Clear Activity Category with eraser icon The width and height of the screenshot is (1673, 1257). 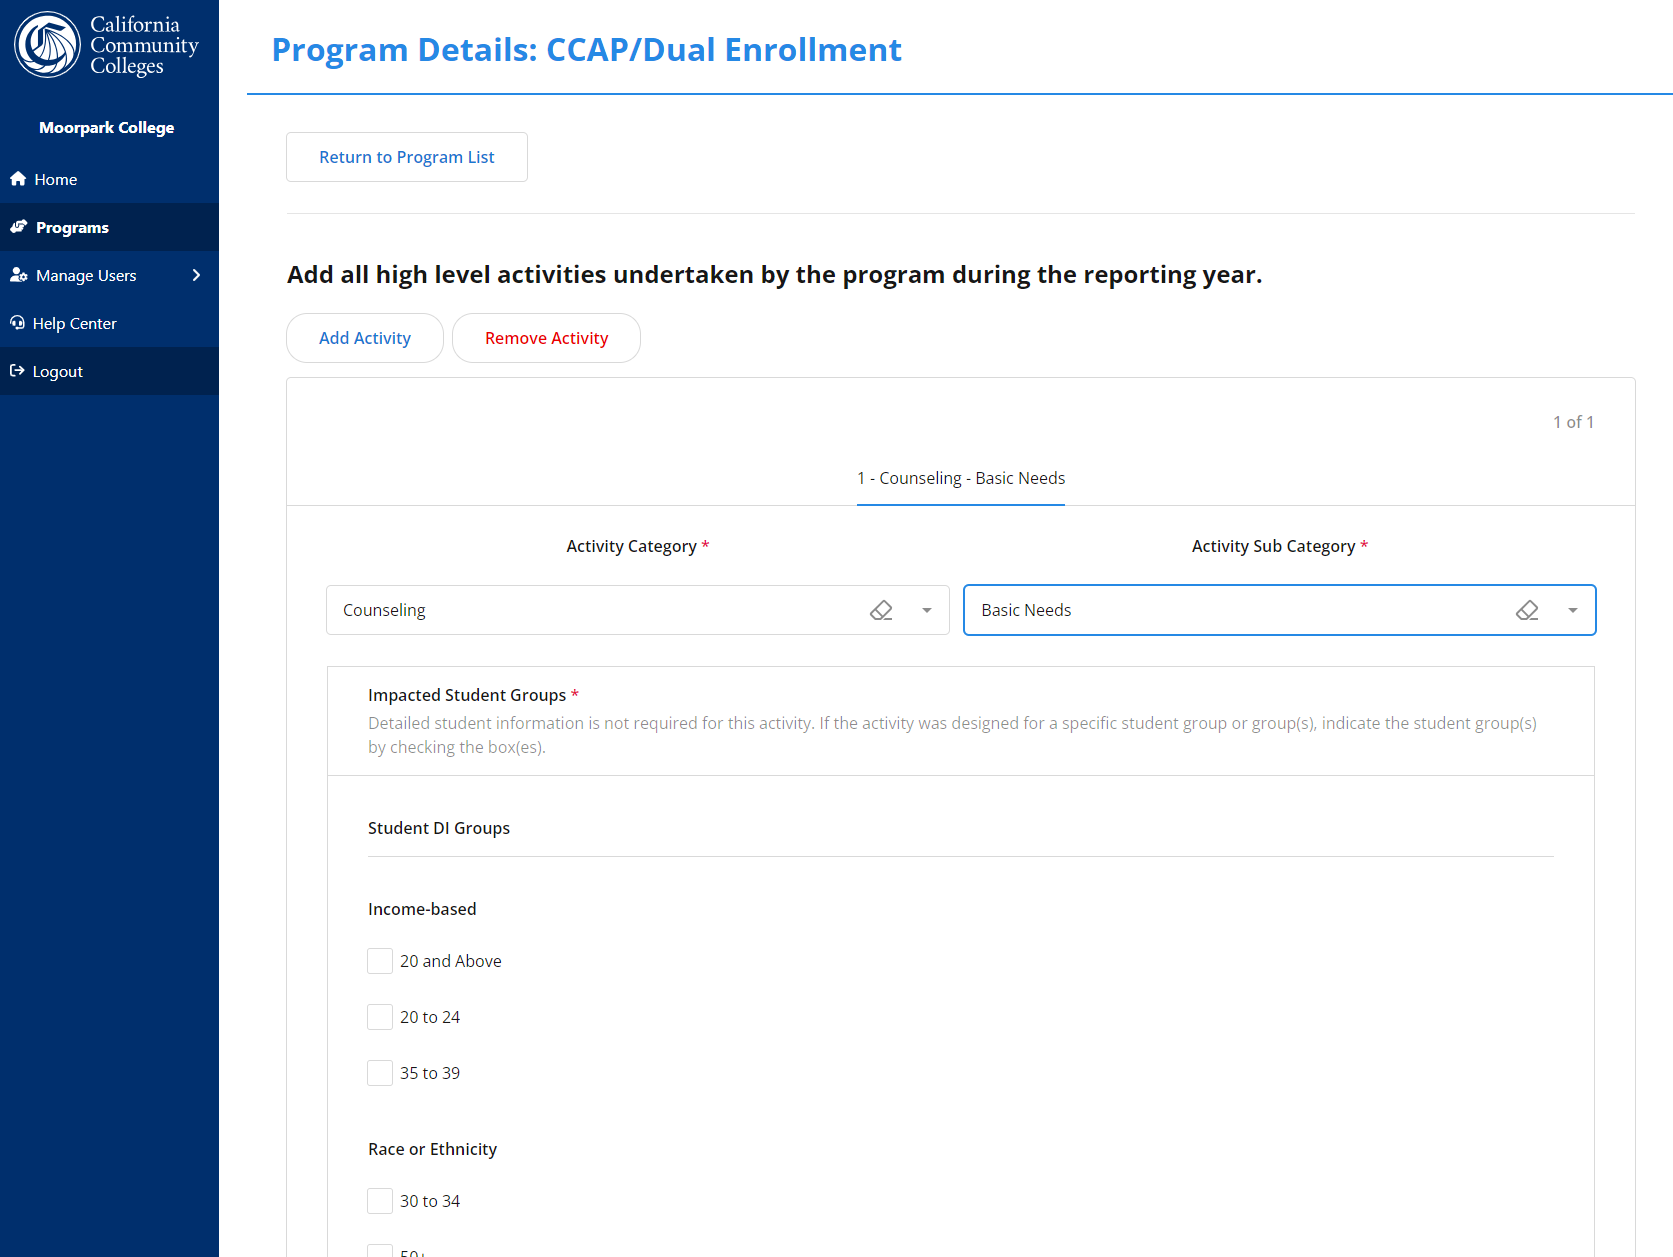(881, 610)
